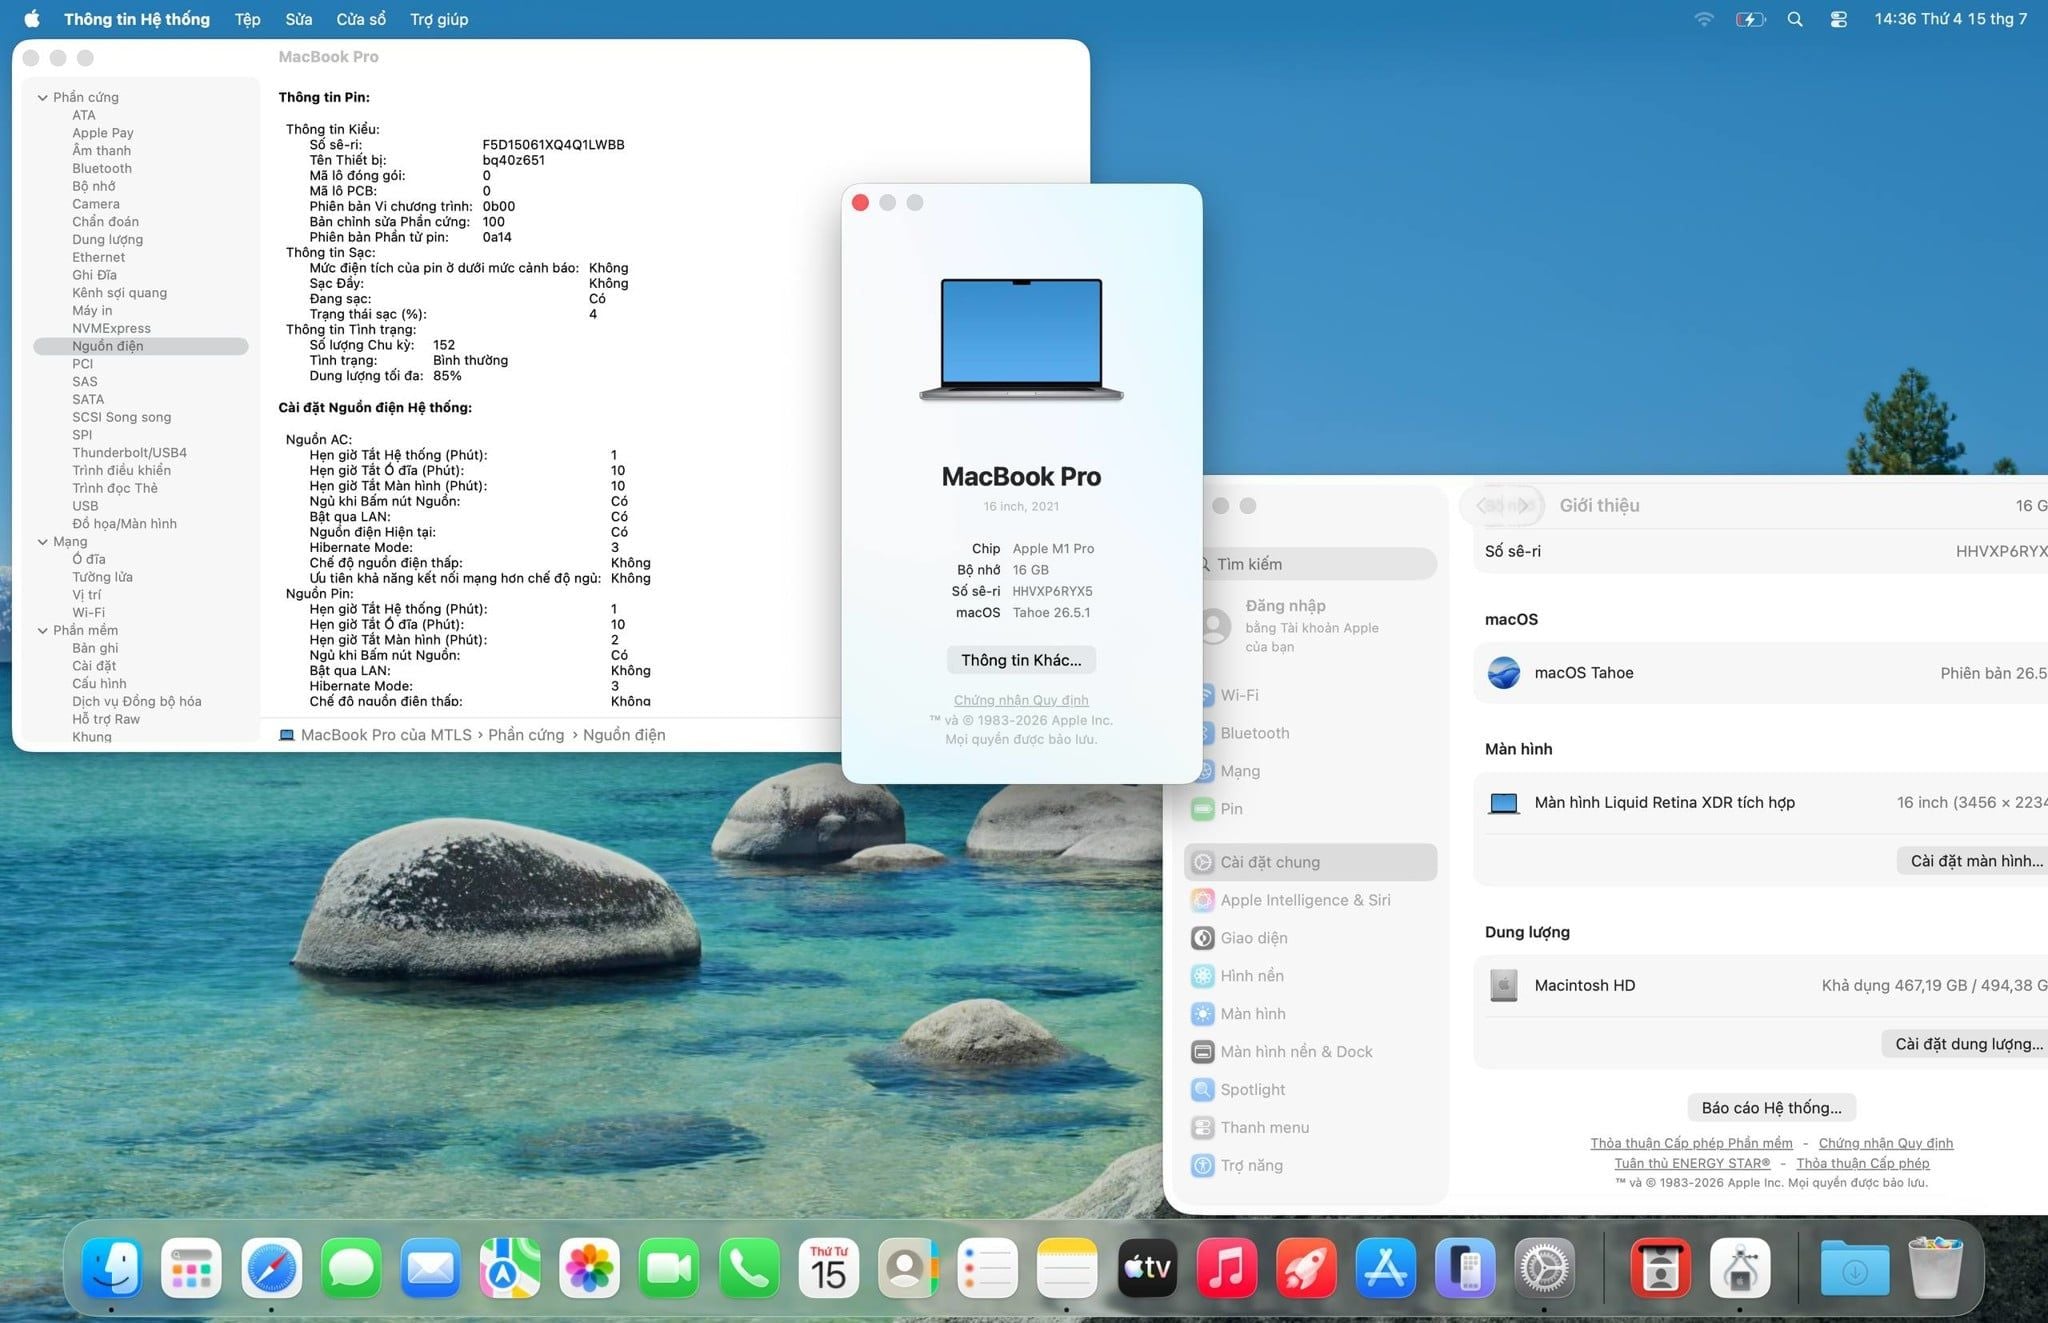Launch the Apps grid icon in the Dock
Image resolution: width=2048 pixels, height=1323 pixels.
click(x=191, y=1268)
